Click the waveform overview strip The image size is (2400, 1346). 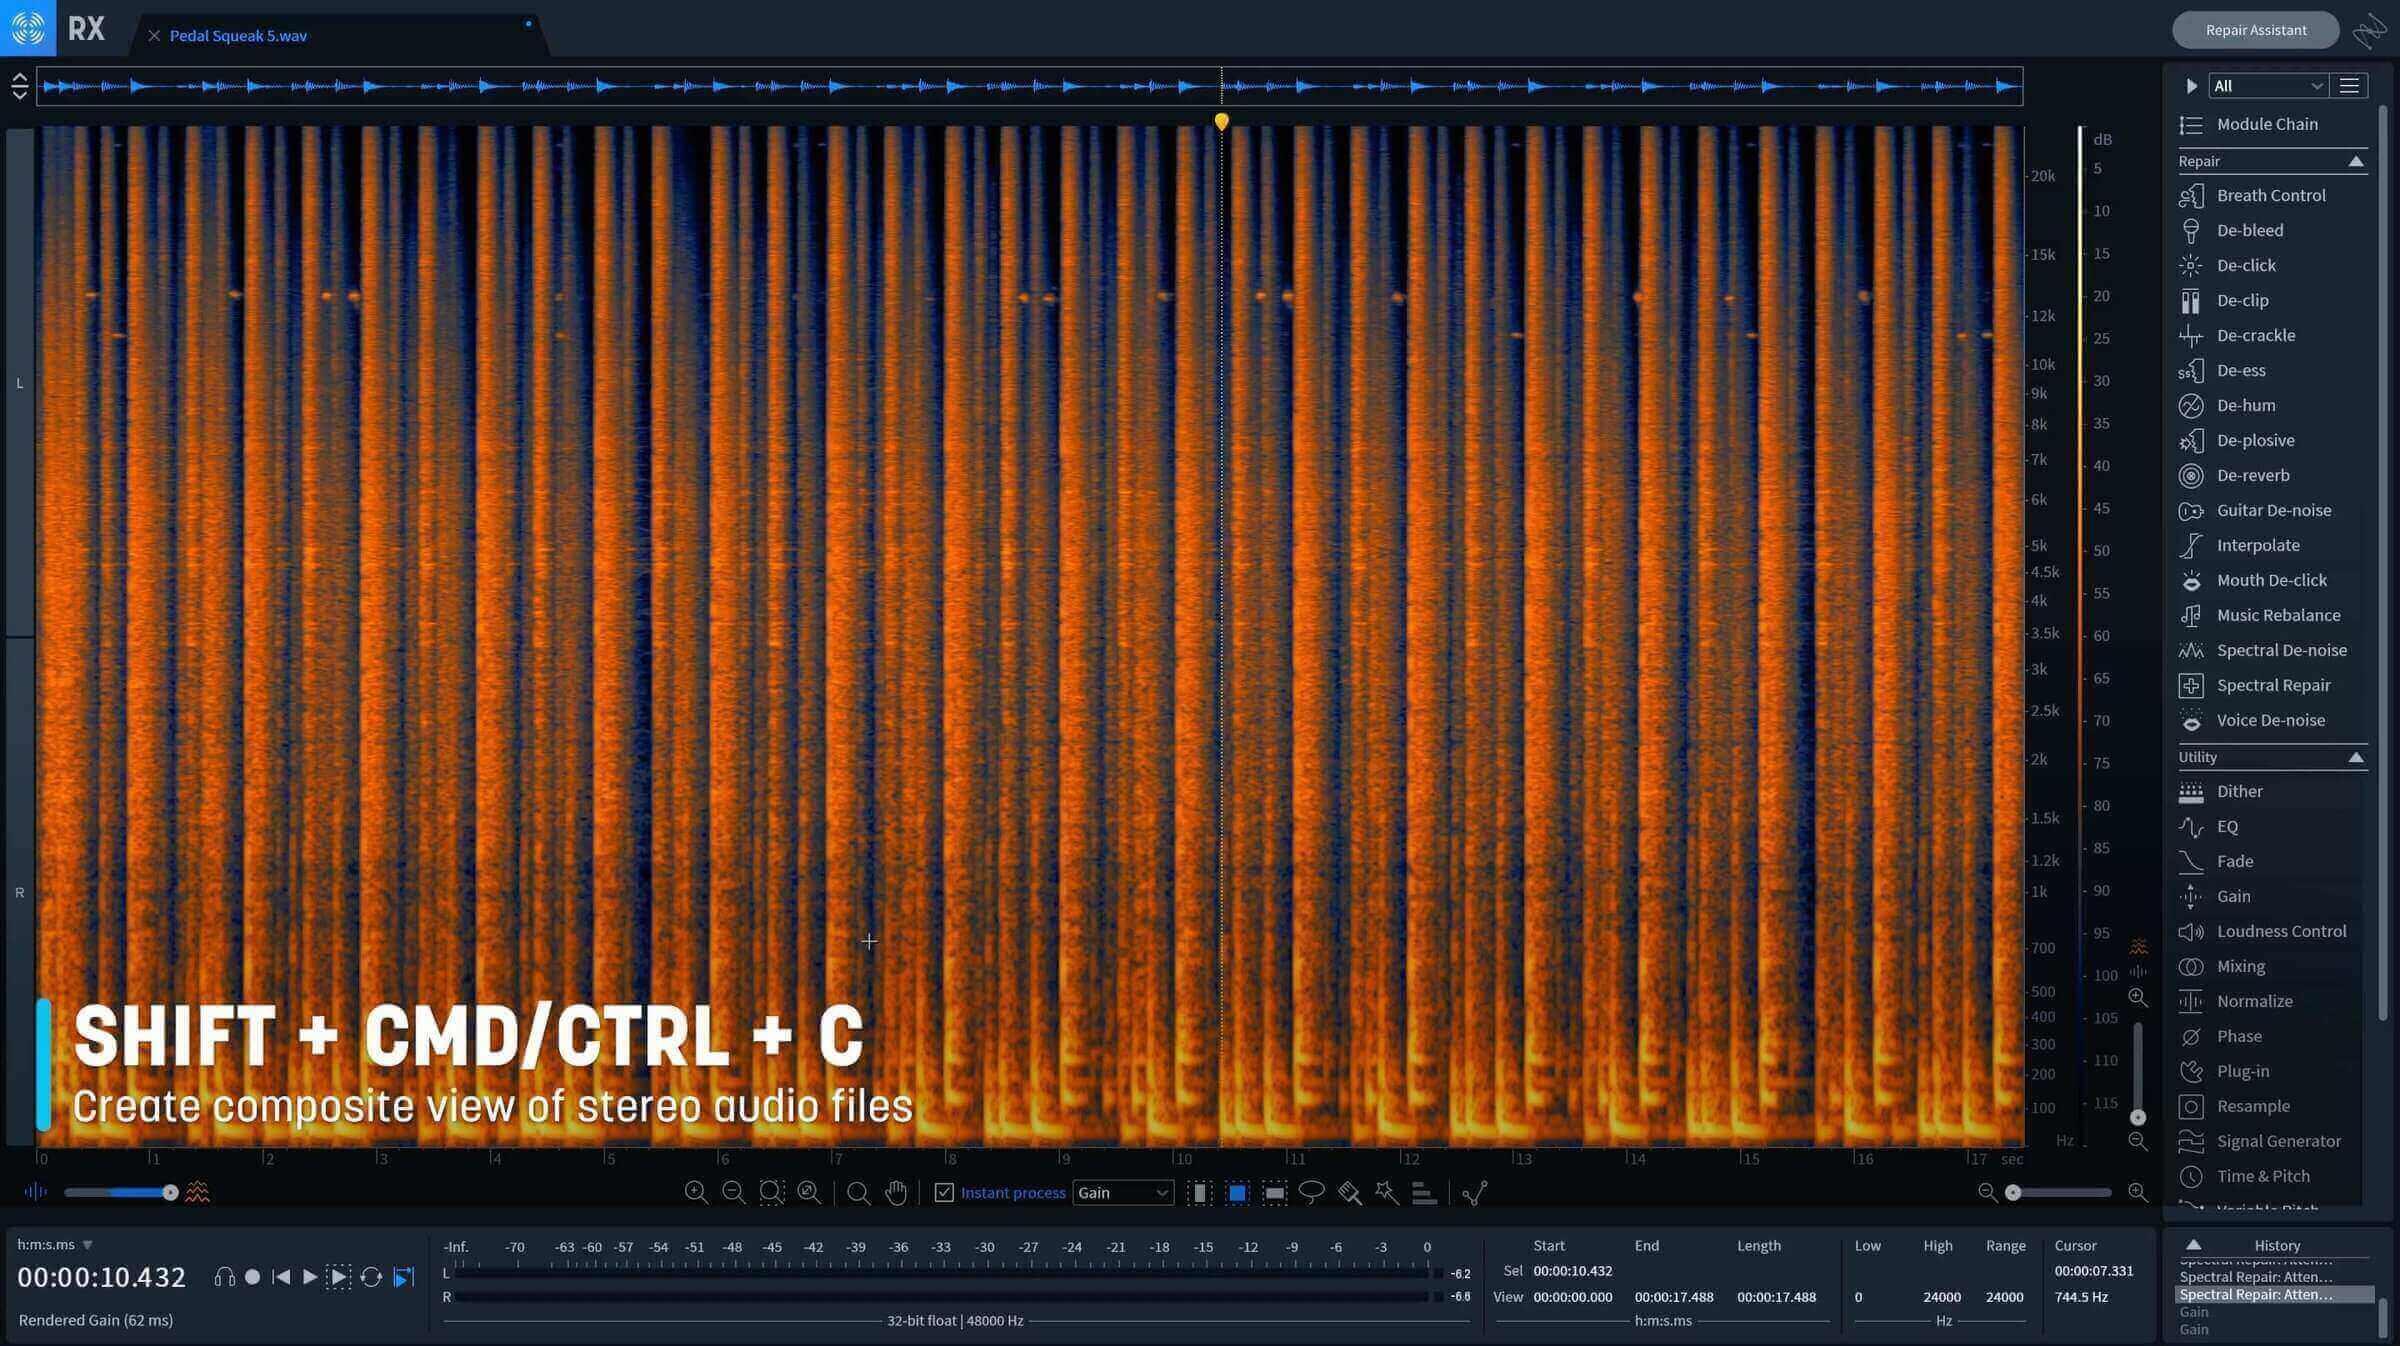click(x=1030, y=86)
